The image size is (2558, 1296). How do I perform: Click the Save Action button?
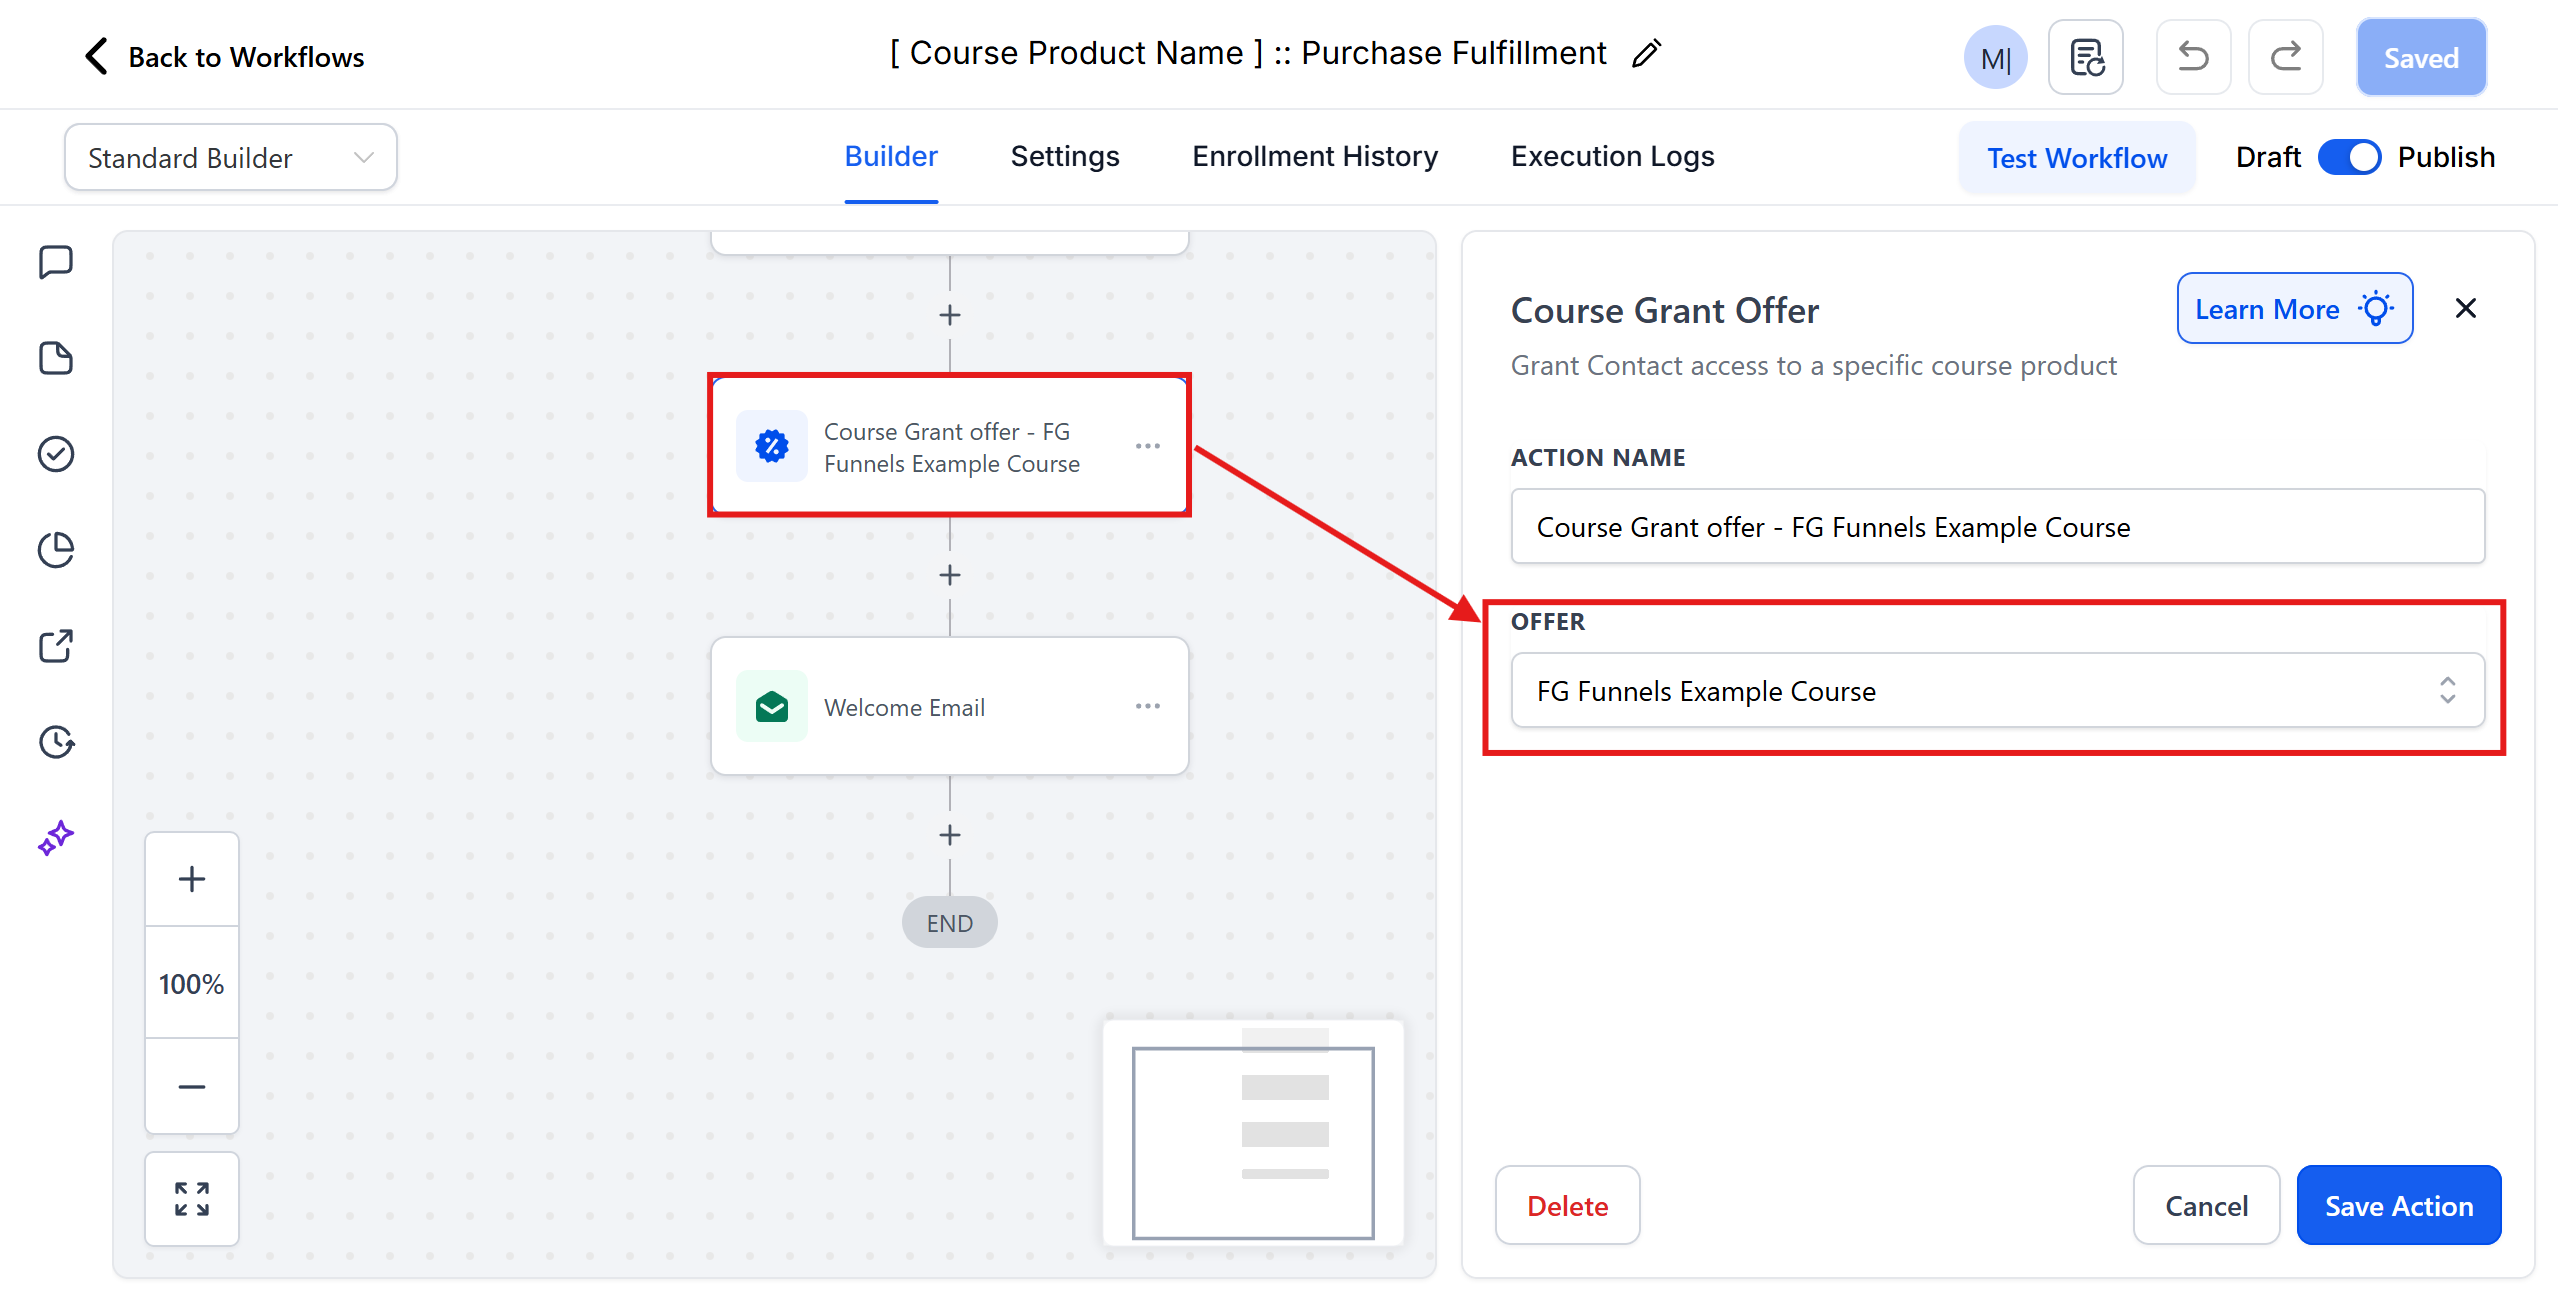[2398, 1205]
